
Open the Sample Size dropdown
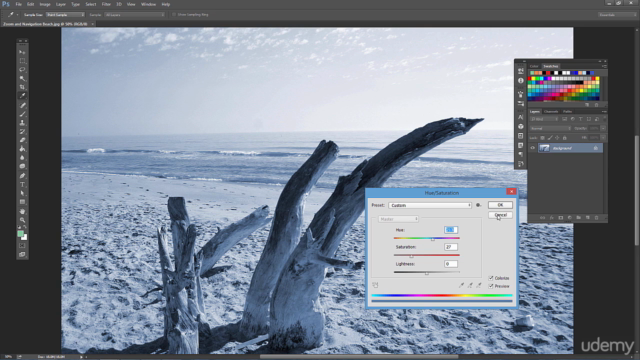pyautogui.click(x=65, y=15)
